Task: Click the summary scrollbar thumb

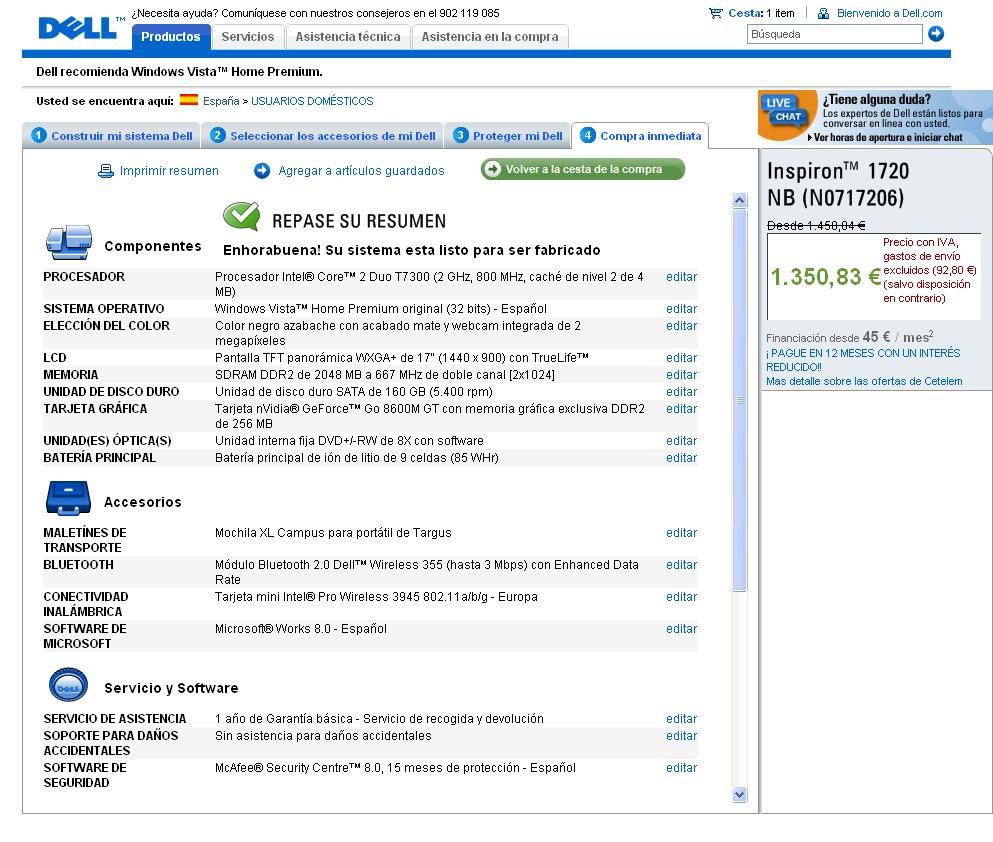Action: click(x=739, y=400)
